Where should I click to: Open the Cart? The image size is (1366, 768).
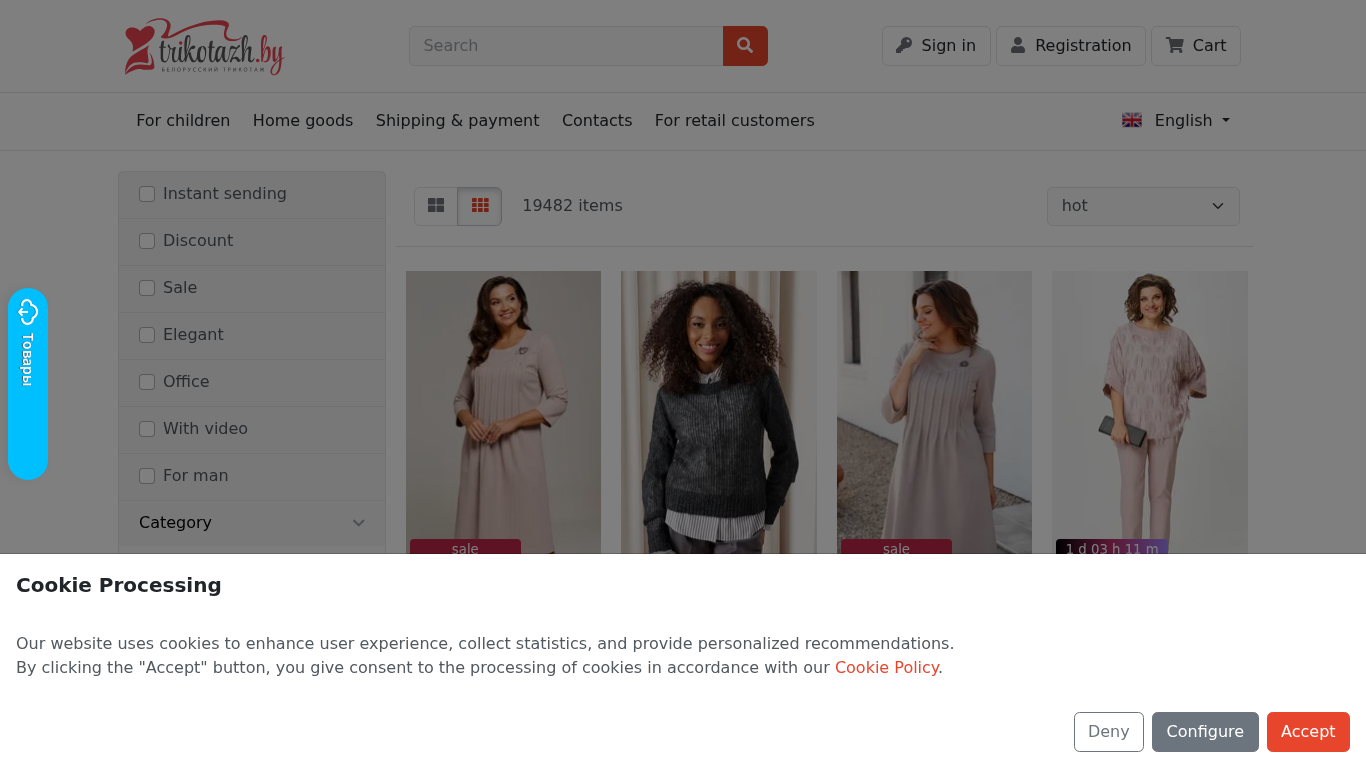[1196, 46]
